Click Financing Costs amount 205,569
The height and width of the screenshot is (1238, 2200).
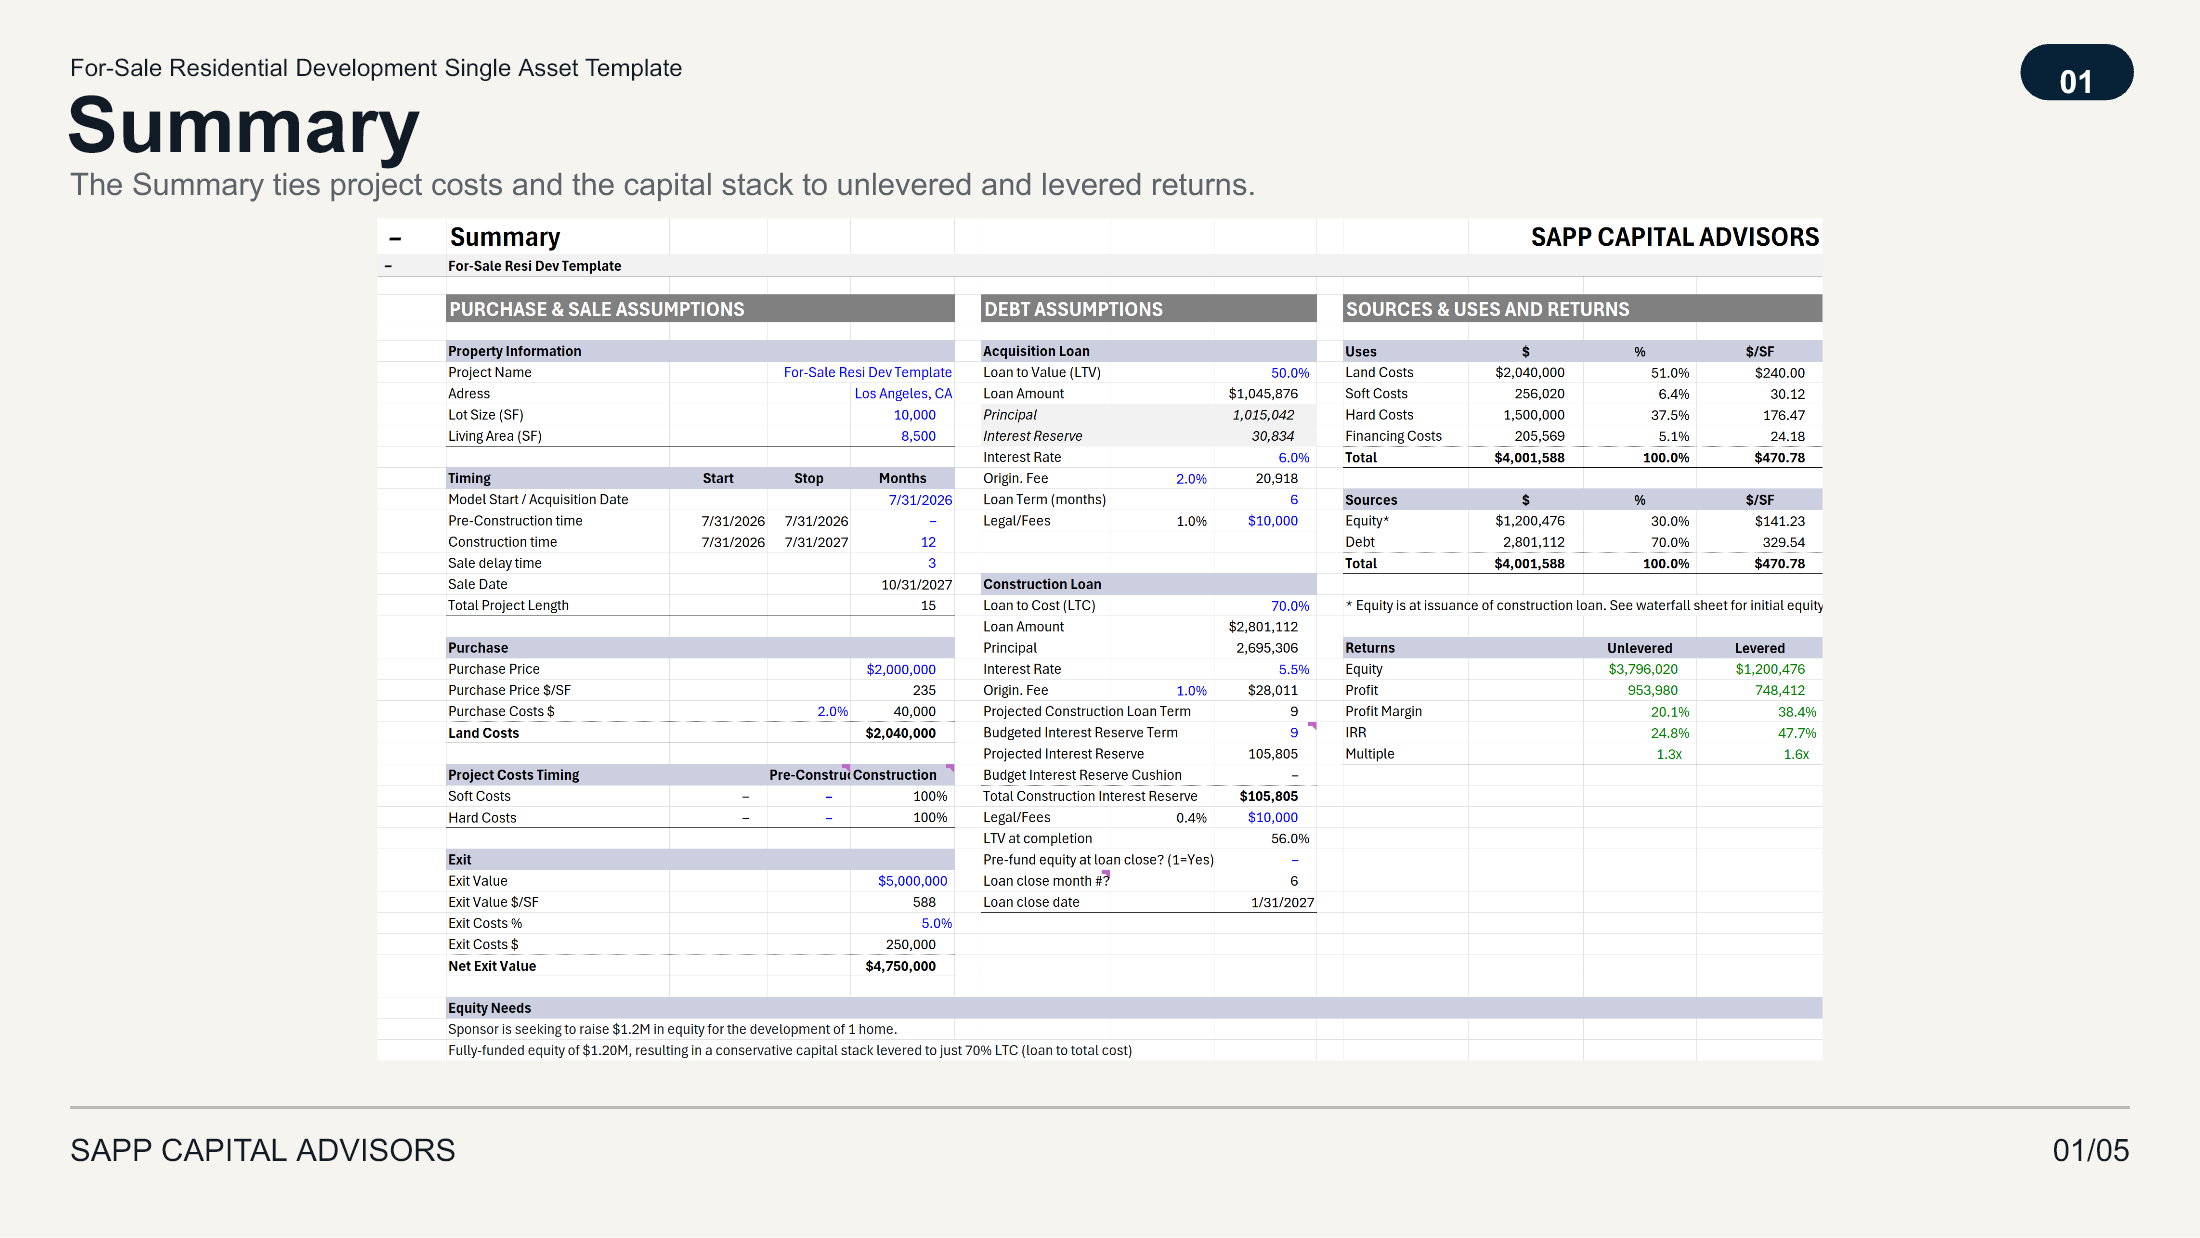point(1539,436)
